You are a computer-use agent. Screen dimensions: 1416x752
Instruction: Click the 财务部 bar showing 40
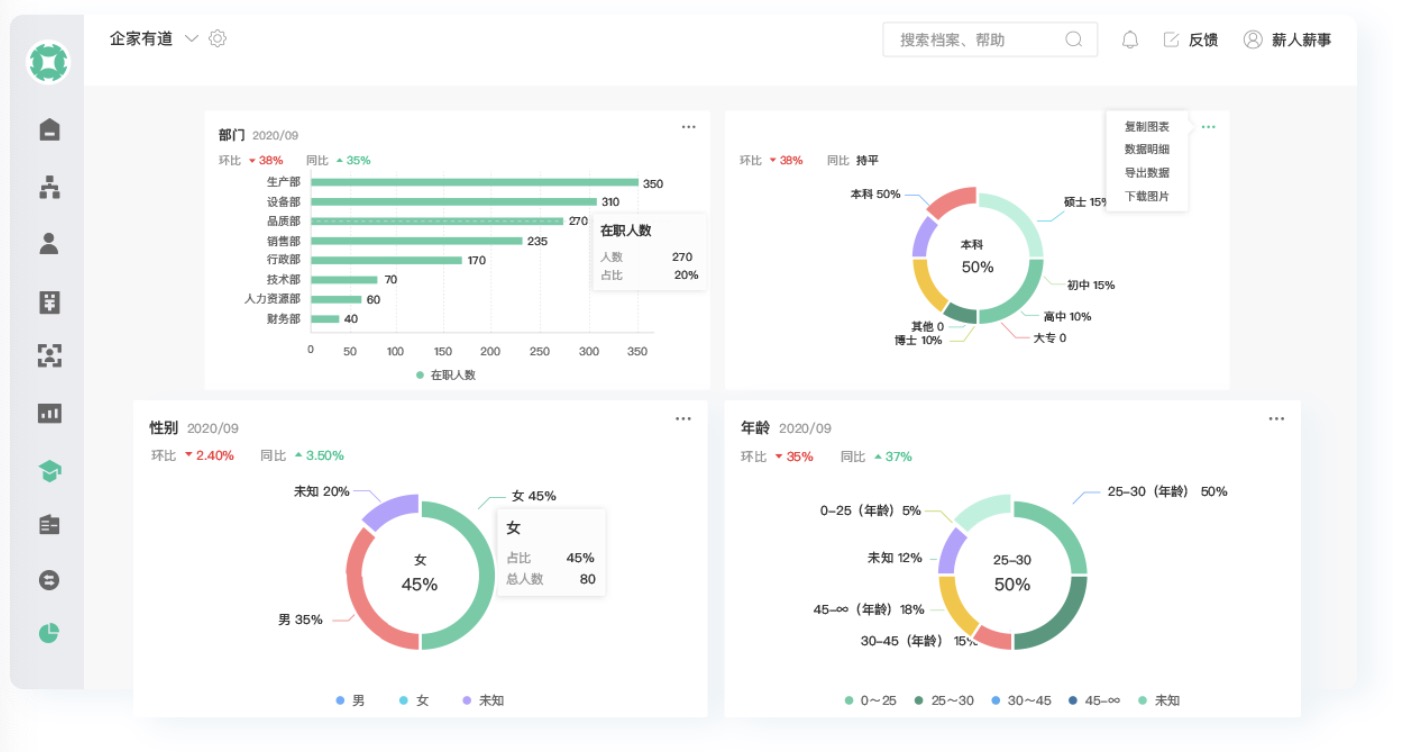click(325, 319)
